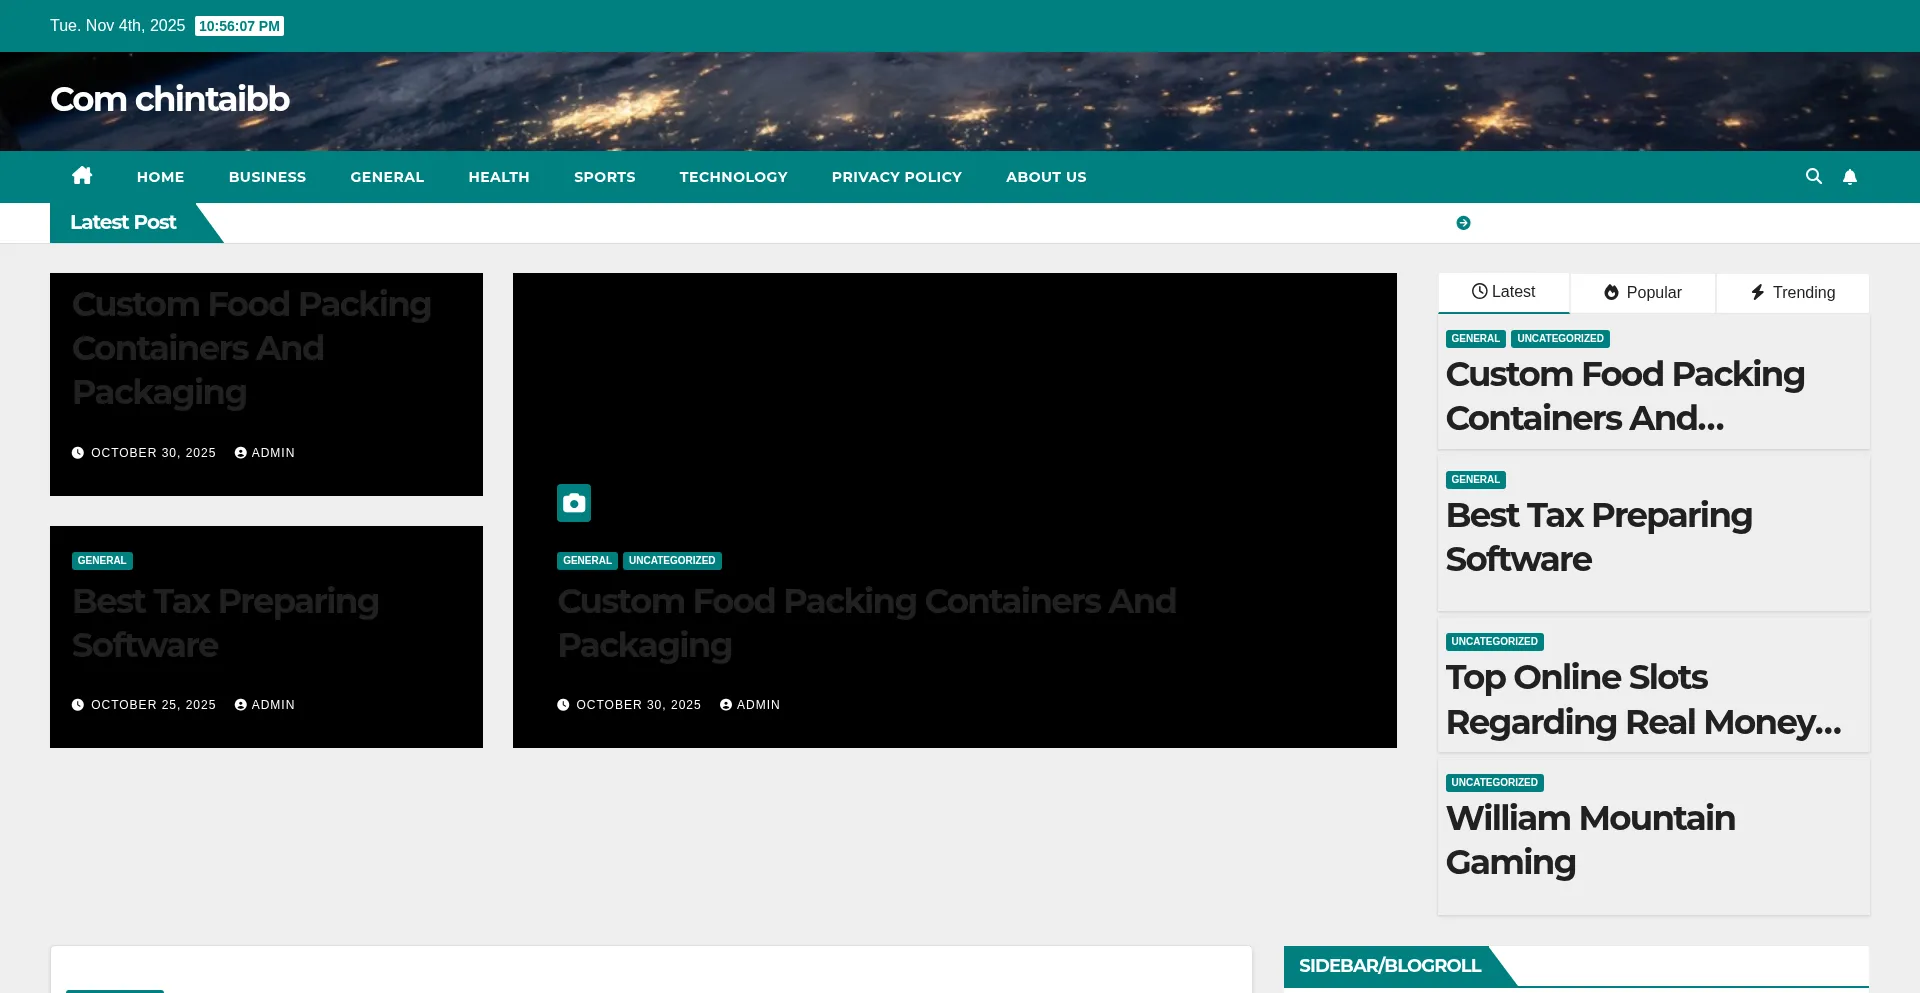Image resolution: width=1920 pixels, height=993 pixels.
Task: Switch to the Trending tab
Action: pyautogui.click(x=1792, y=293)
